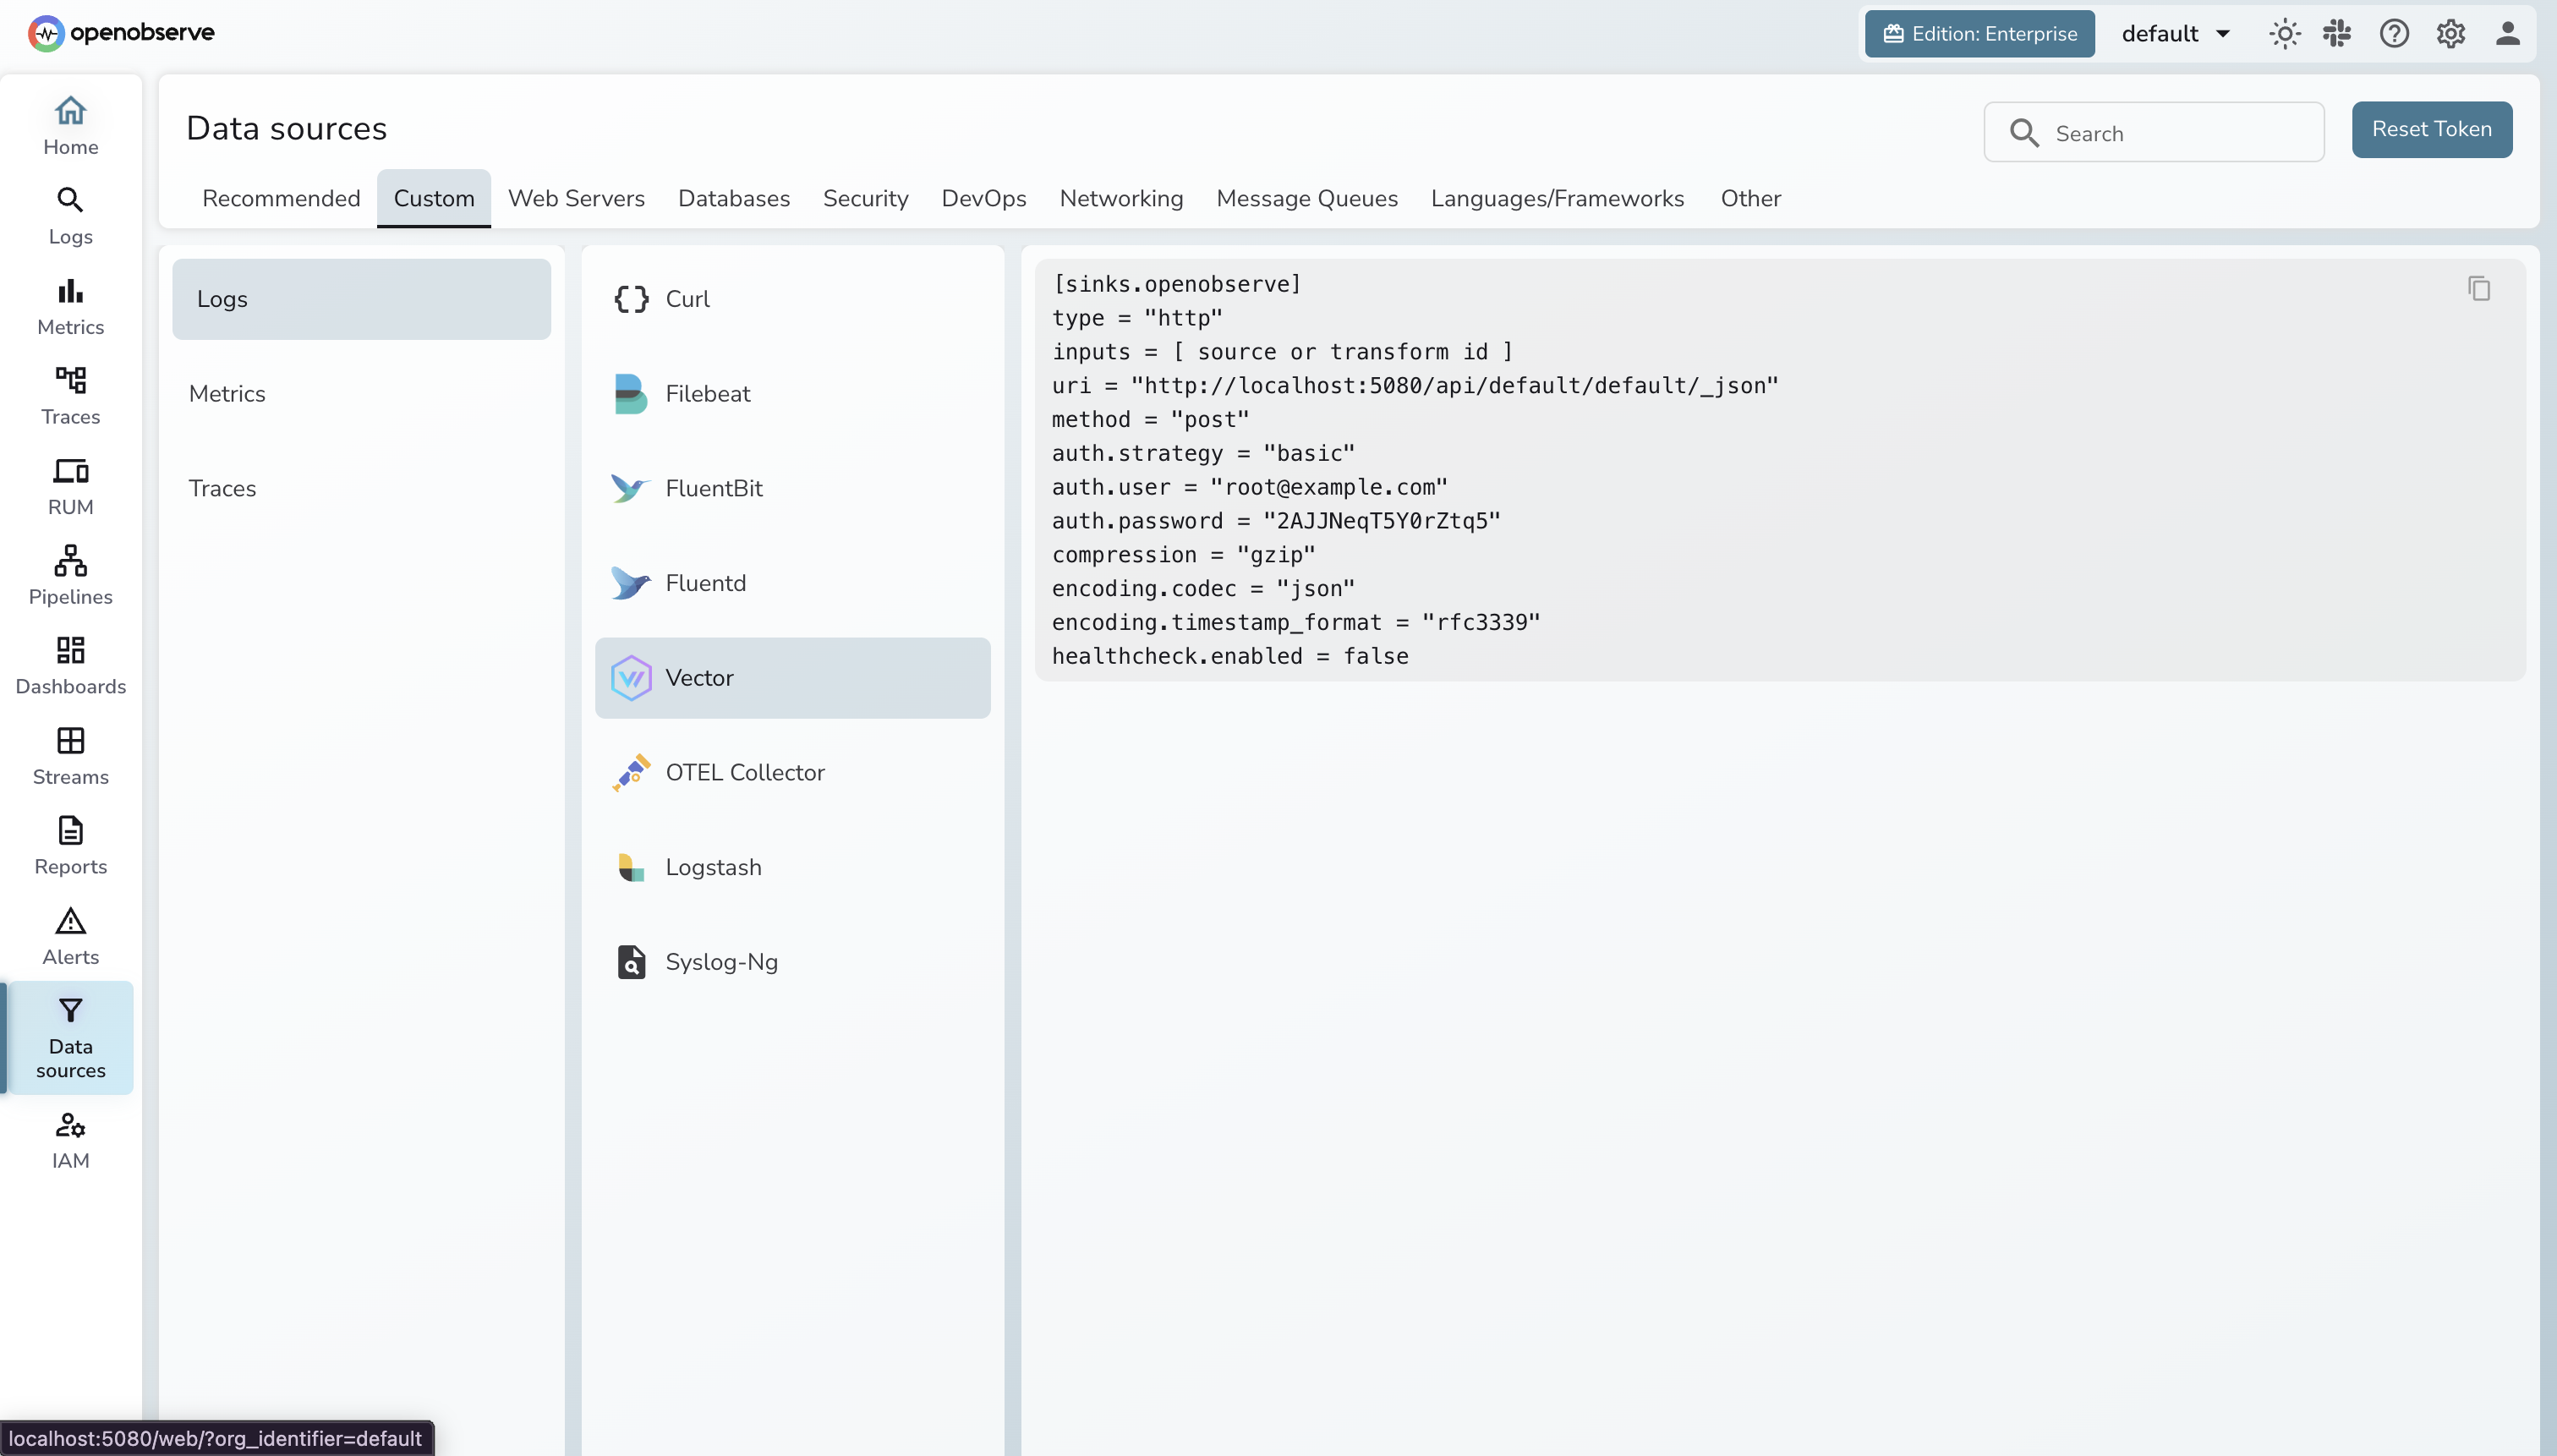This screenshot has width=2557, height=1456.
Task: Navigate to Traces using the sidebar icon
Action: [x=69, y=394]
